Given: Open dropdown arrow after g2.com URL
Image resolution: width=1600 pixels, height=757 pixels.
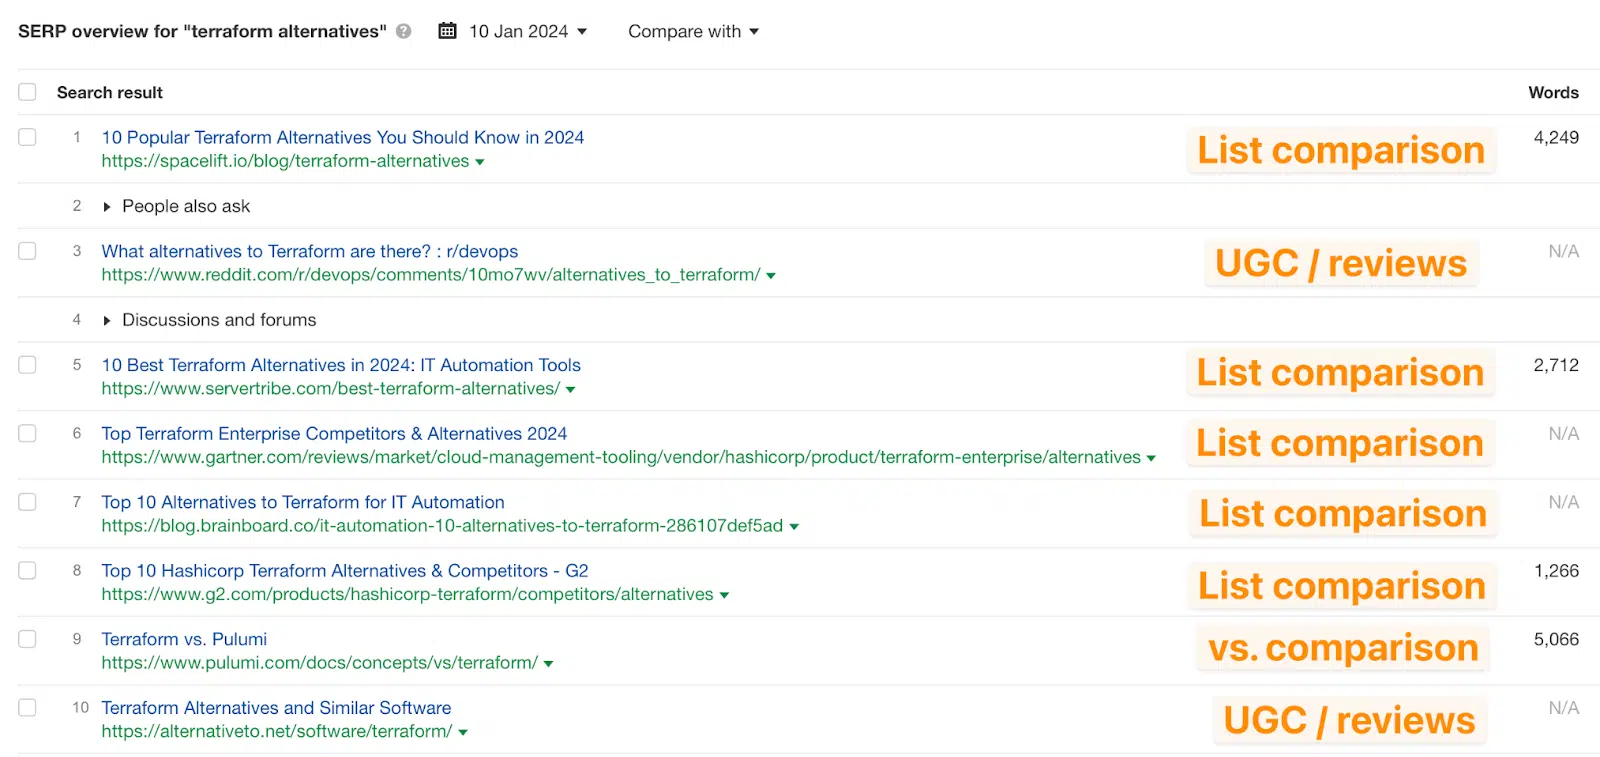Looking at the screenshot, I should (724, 595).
